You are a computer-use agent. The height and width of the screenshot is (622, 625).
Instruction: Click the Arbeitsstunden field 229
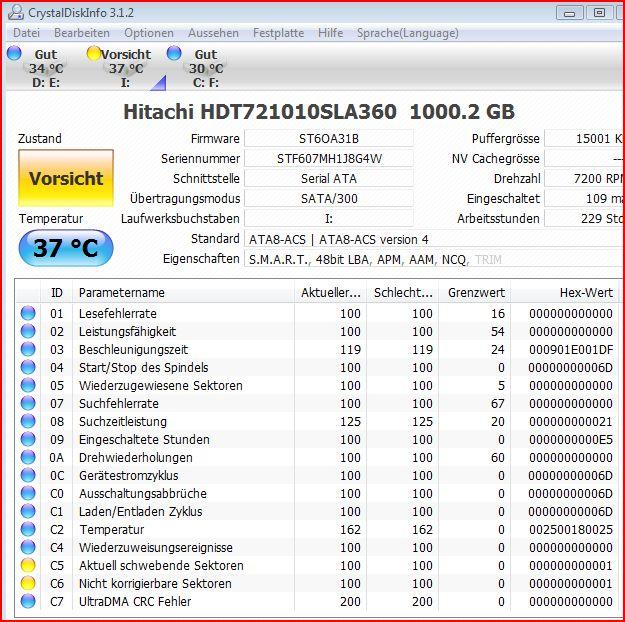tap(584, 218)
